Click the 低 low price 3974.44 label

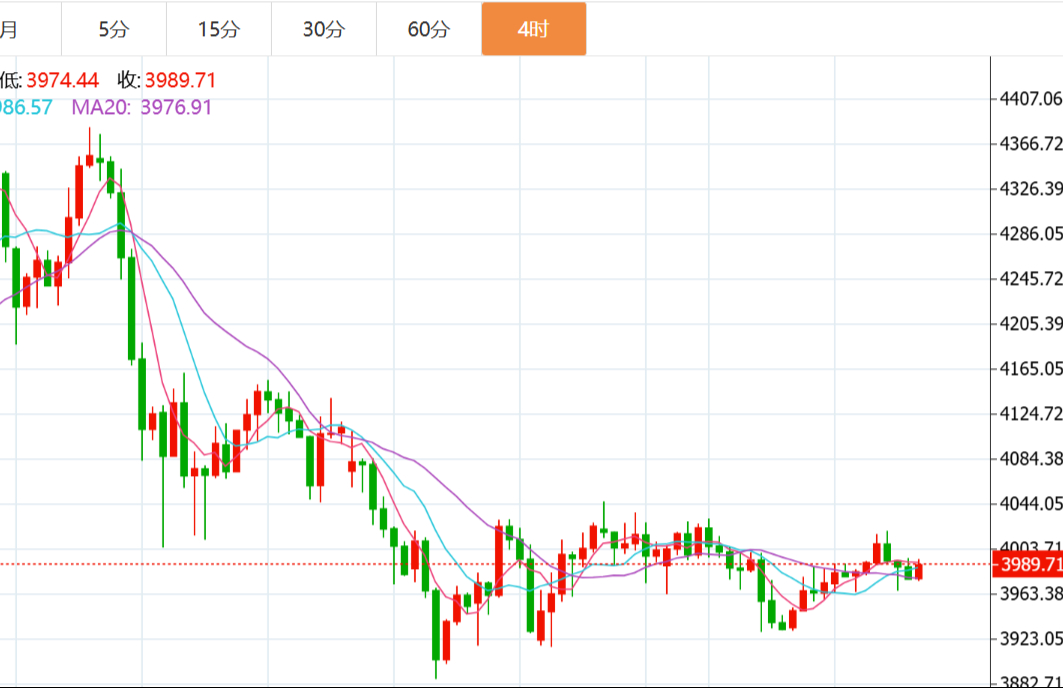[62, 81]
